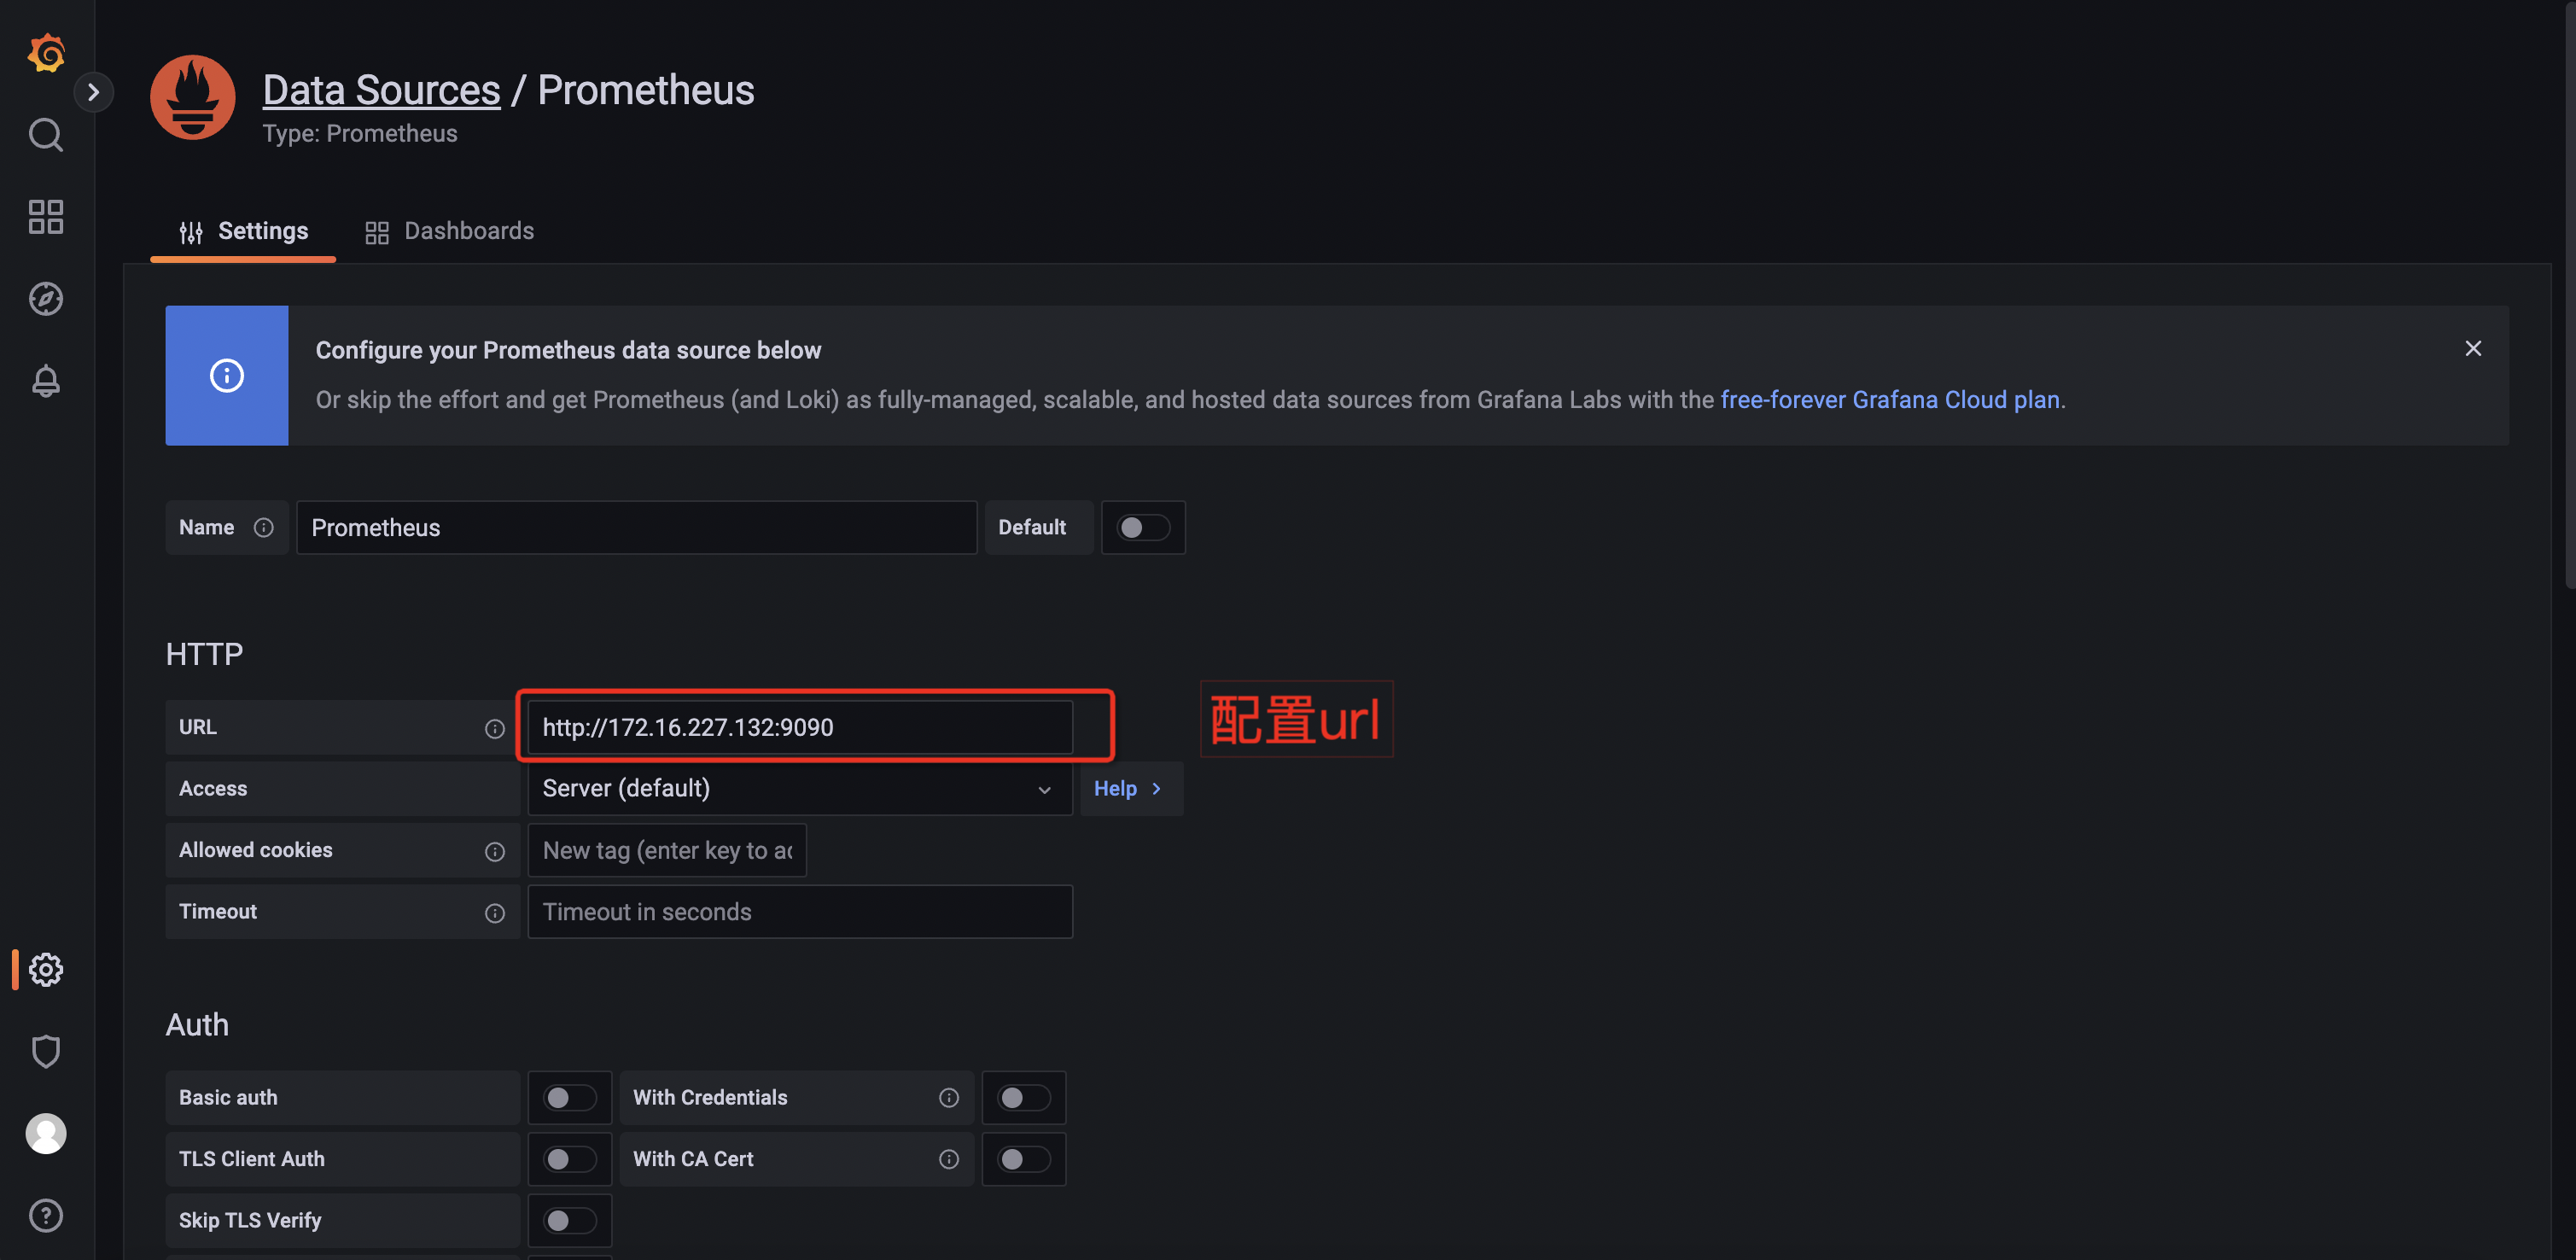
Task: Open the Explore compass icon
Action: click(x=46, y=298)
